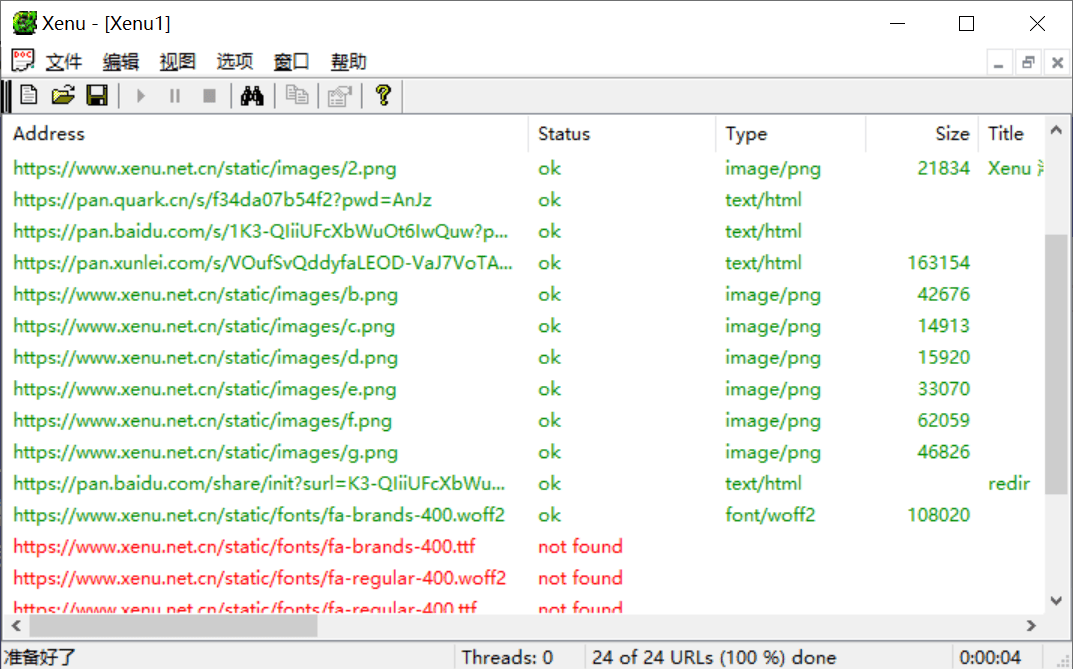The width and height of the screenshot is (1073, 669).
Task: Select the images/e.png address row
Action: pos(524,389)
